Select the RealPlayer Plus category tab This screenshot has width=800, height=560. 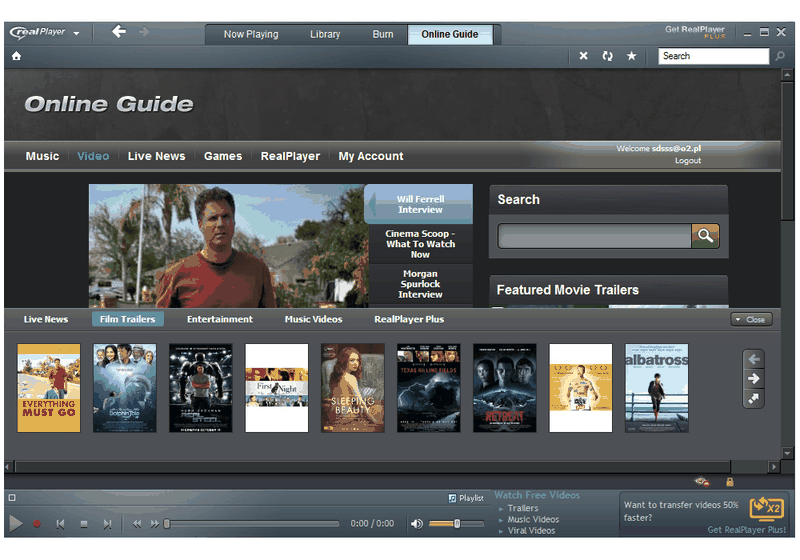[x=409, y=319]
